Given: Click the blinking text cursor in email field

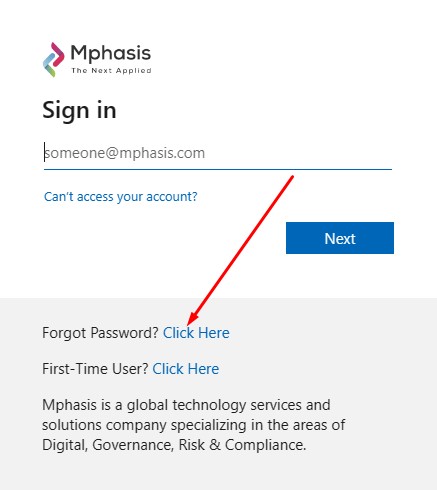Looking at the screenshot, I should pos(44,152).
